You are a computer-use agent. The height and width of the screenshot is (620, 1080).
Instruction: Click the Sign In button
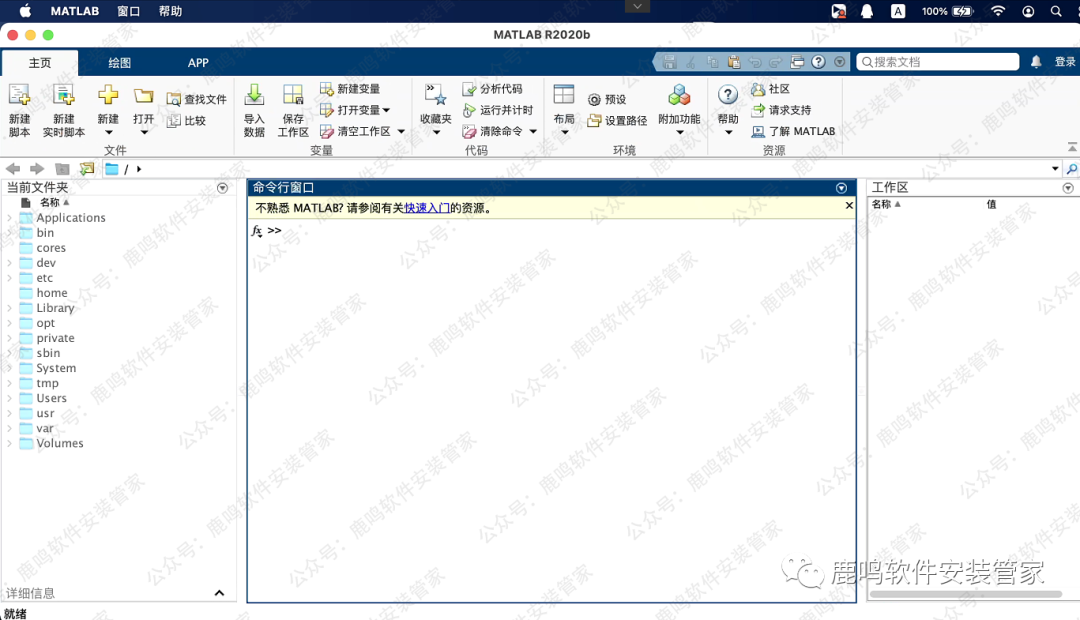pyautogui.click(x=1065, y=62)
